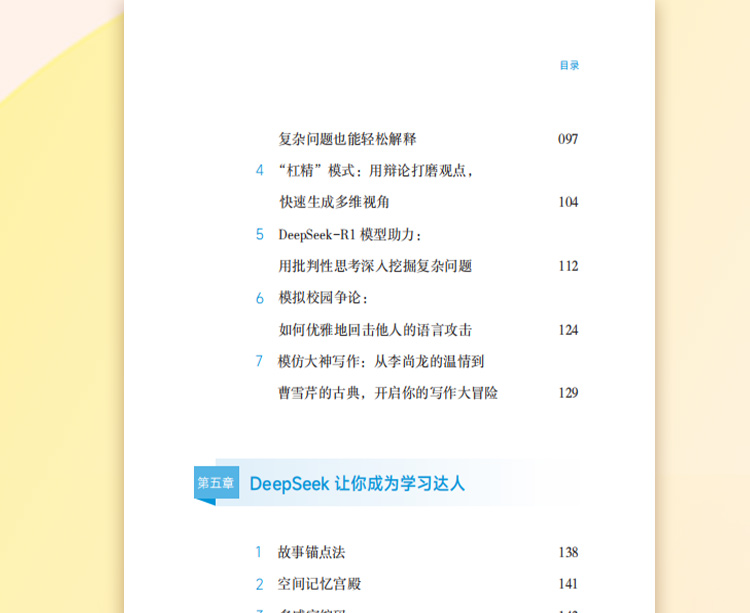
Task: Click page number 124
Action: [568, 330]
